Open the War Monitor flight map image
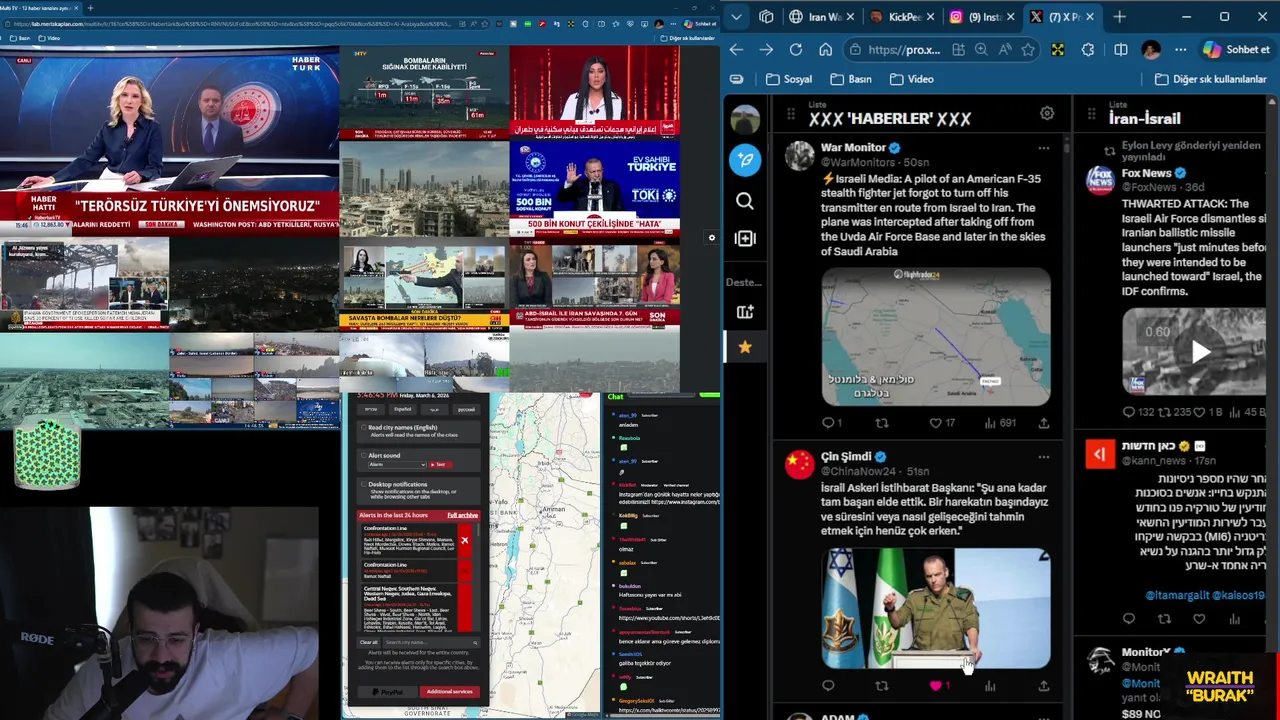The height and width of the screenshot is (720, 1280). (936, 336)
